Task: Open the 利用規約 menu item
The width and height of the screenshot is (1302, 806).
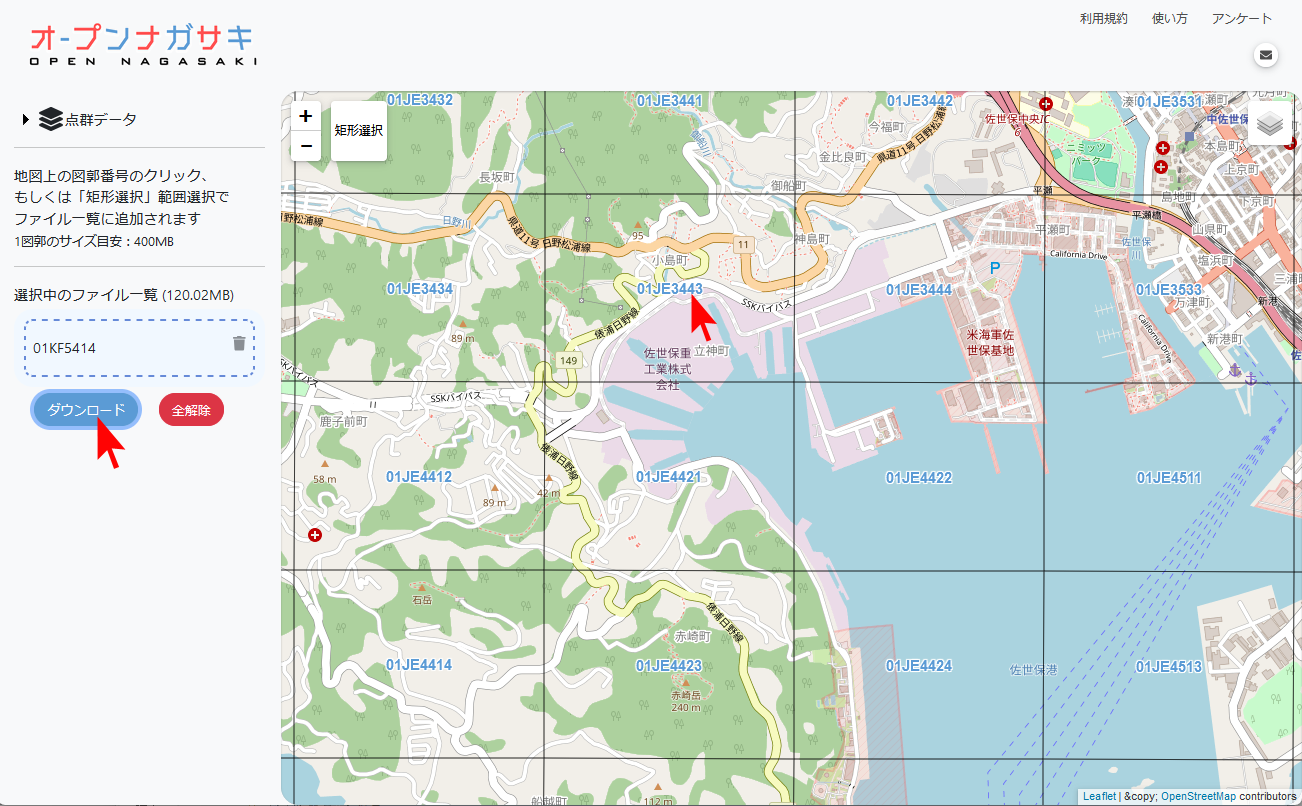Action: coord(1103,19)
